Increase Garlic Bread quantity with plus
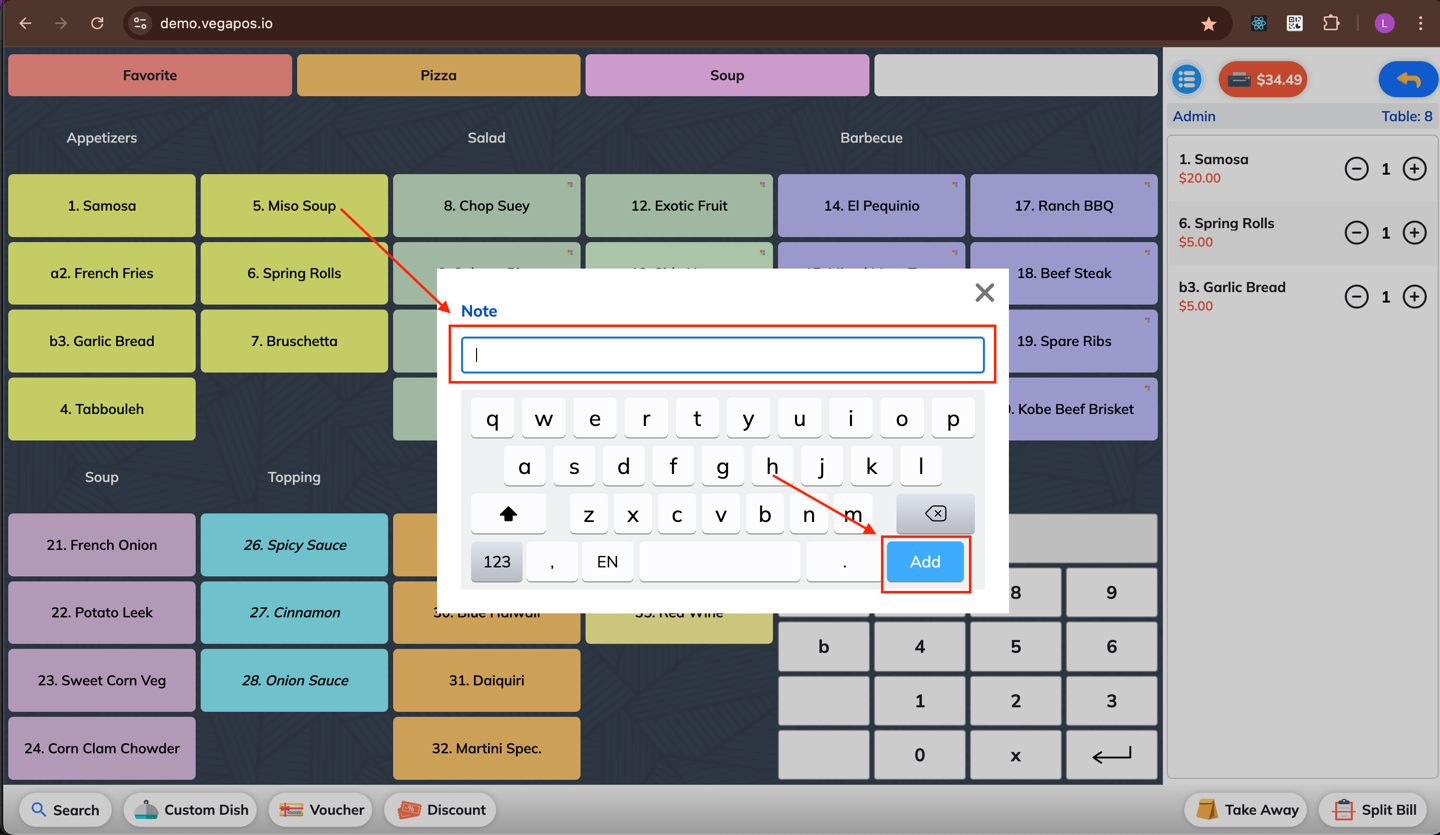Viewport: 1440px width, 835px height. [1414, 297]
